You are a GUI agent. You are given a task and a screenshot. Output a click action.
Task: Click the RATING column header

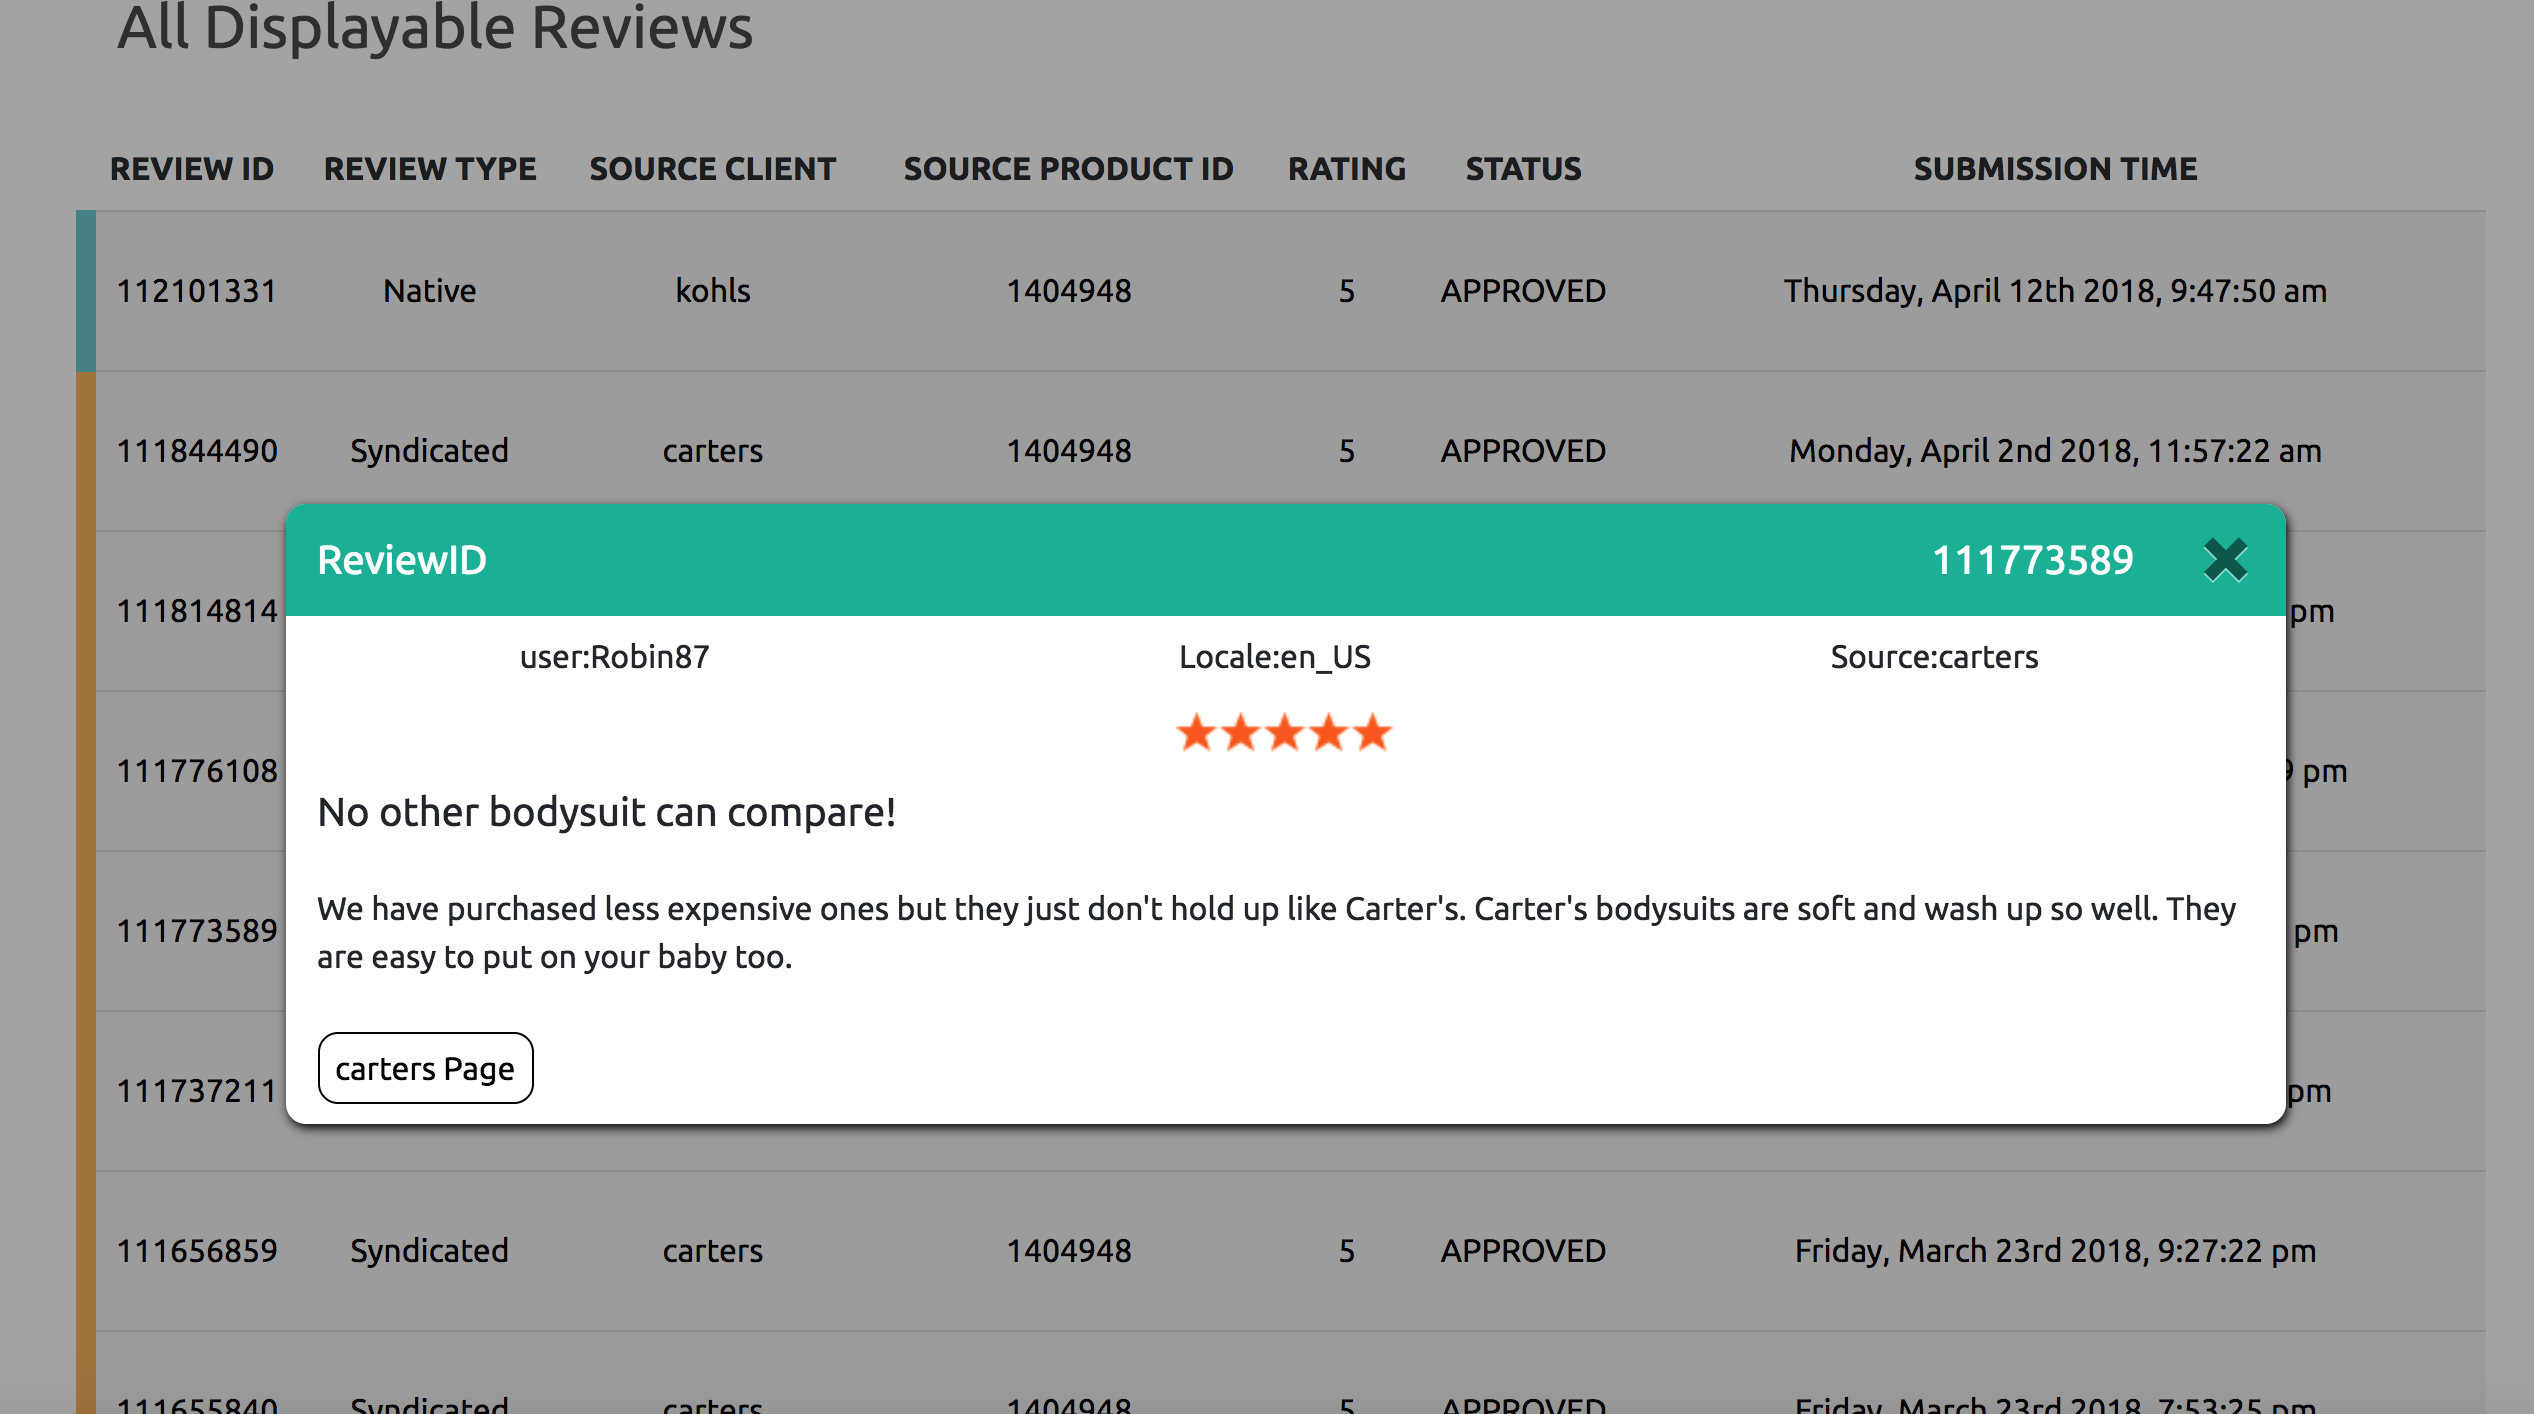[1347, 169]
